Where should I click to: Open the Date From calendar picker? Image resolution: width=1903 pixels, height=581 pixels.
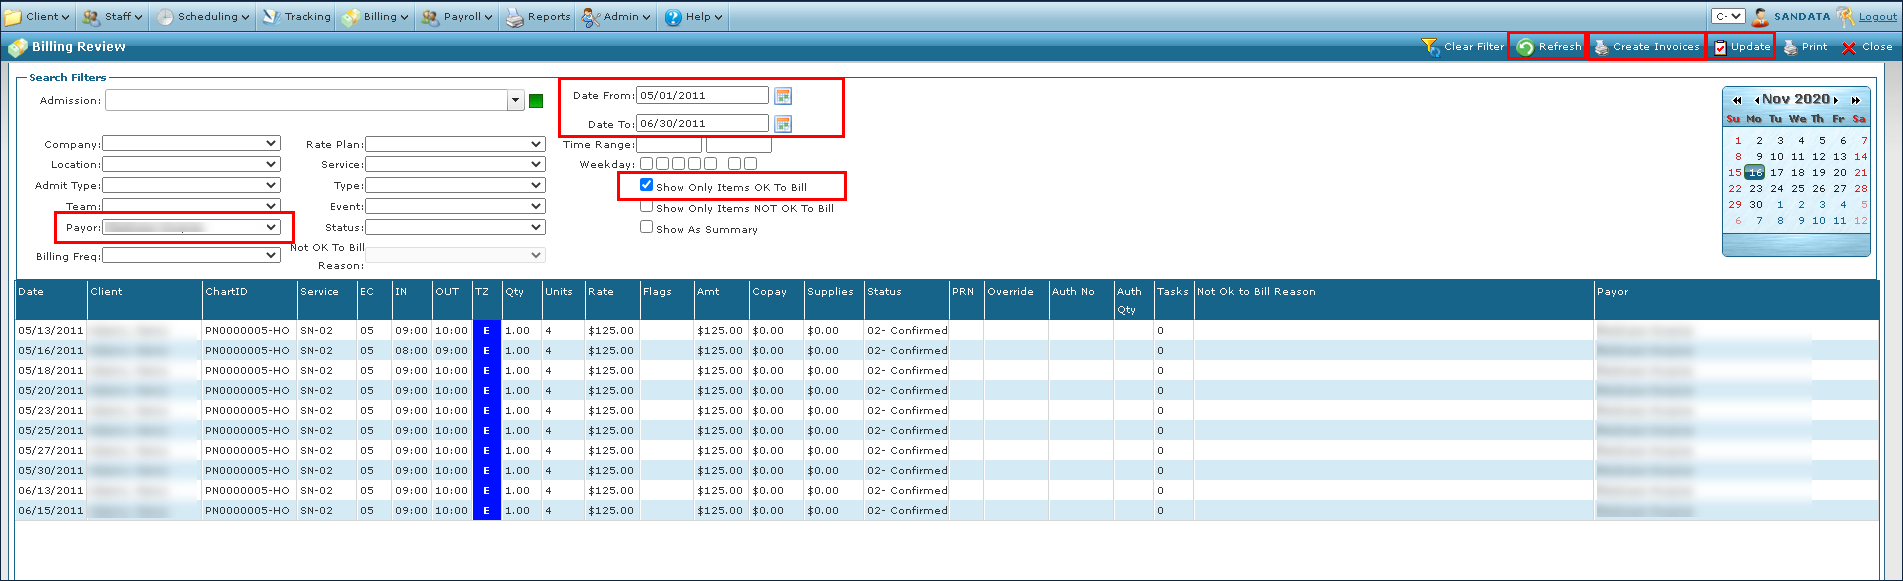coord(783,96)
